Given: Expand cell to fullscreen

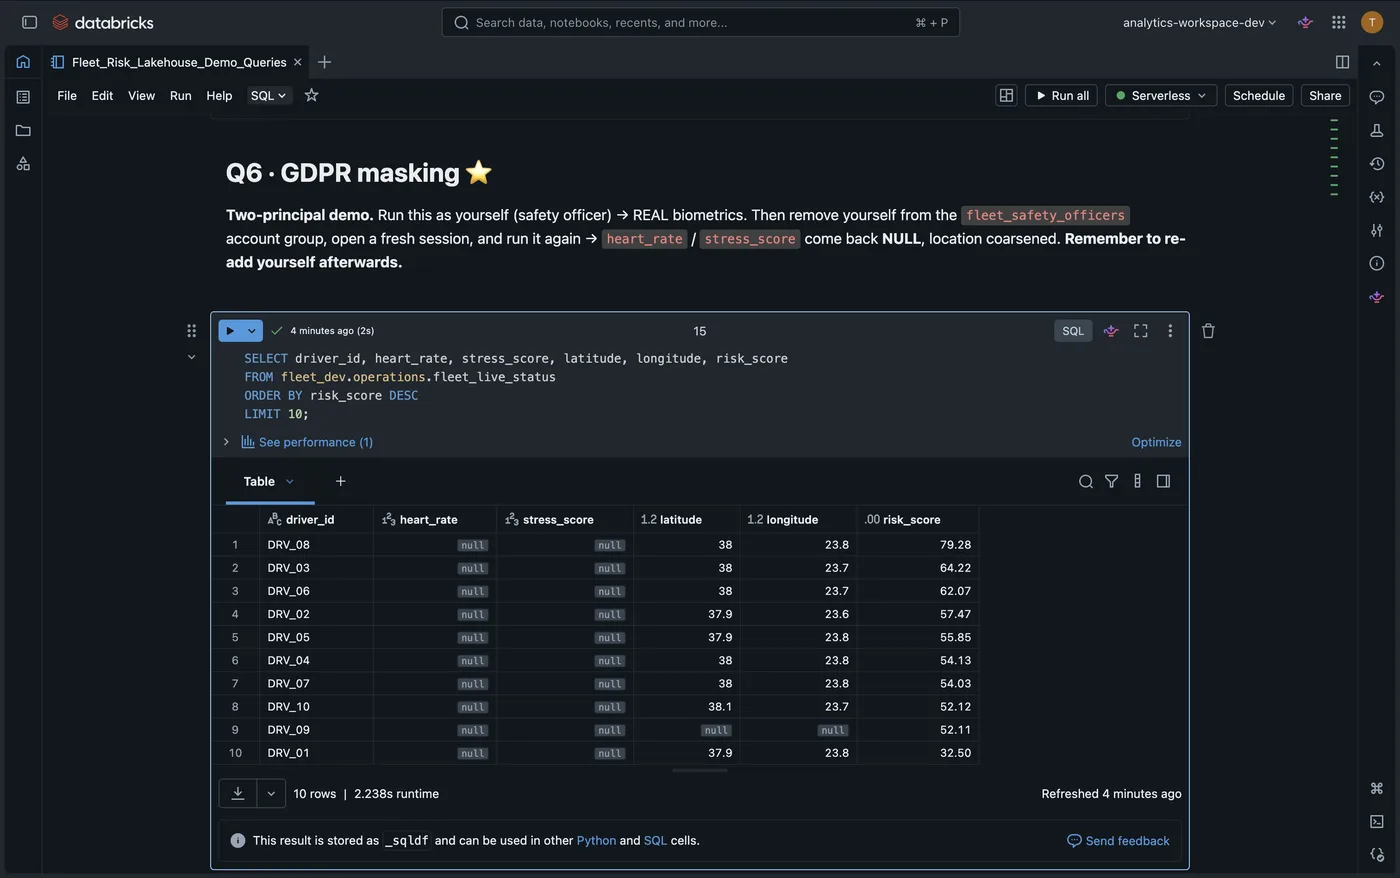Looking at the screenshot, I should click(1140, 331).
